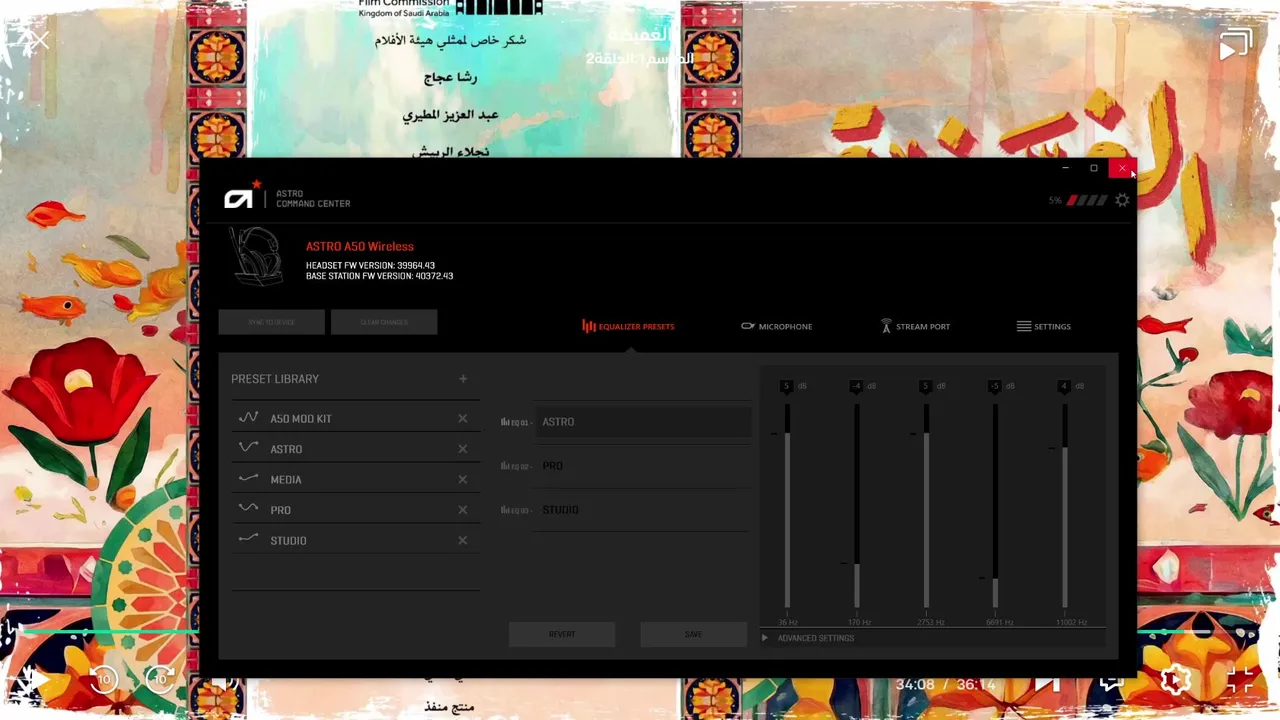Select the EQ 01 ASTRO slot
This screenshot has height=720, width=1280.
point(644,422)
